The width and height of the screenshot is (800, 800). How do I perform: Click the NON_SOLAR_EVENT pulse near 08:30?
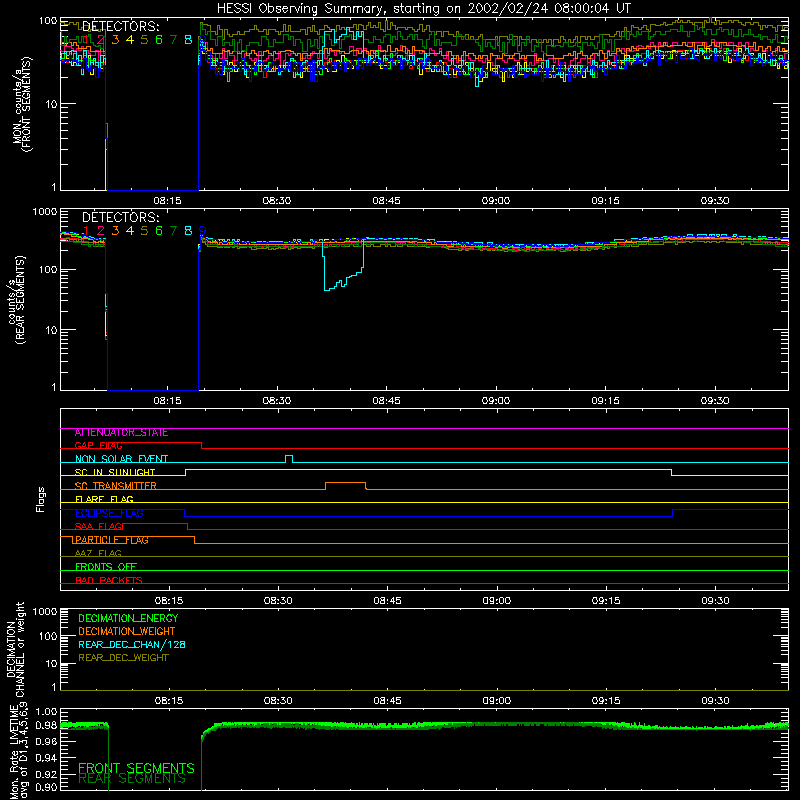pyautogui.click(x=289, y=459)
